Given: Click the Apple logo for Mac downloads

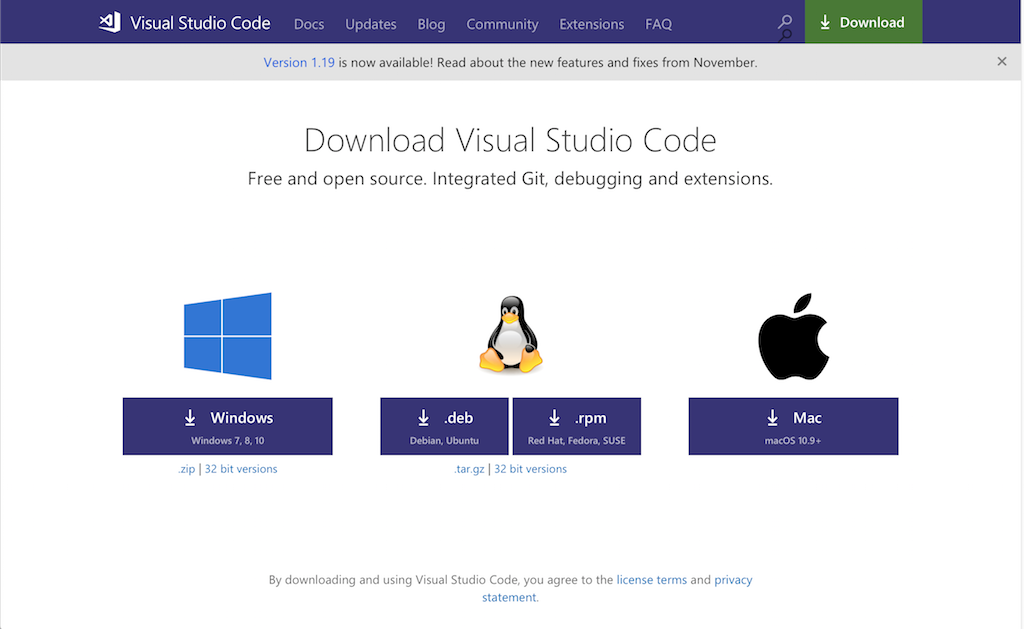Looking at the screenshot, I should click(x=793, y=335).
